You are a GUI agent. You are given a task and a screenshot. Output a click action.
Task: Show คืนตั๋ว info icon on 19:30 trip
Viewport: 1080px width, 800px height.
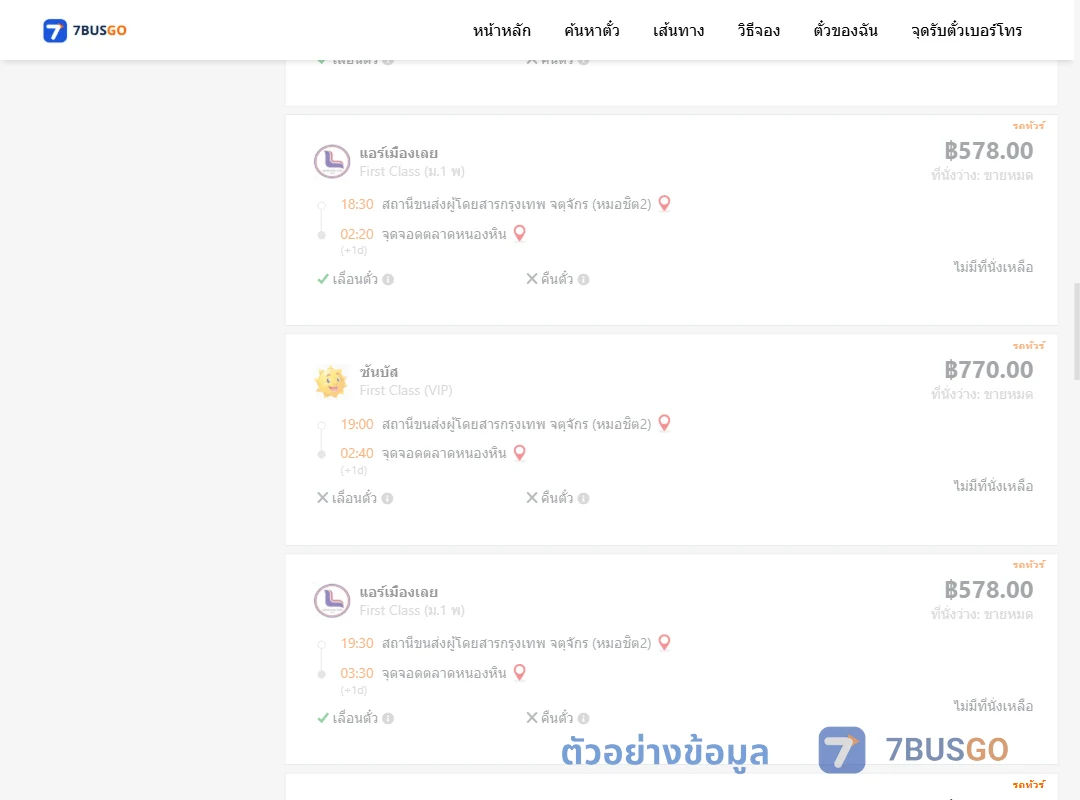pos(583,718)
